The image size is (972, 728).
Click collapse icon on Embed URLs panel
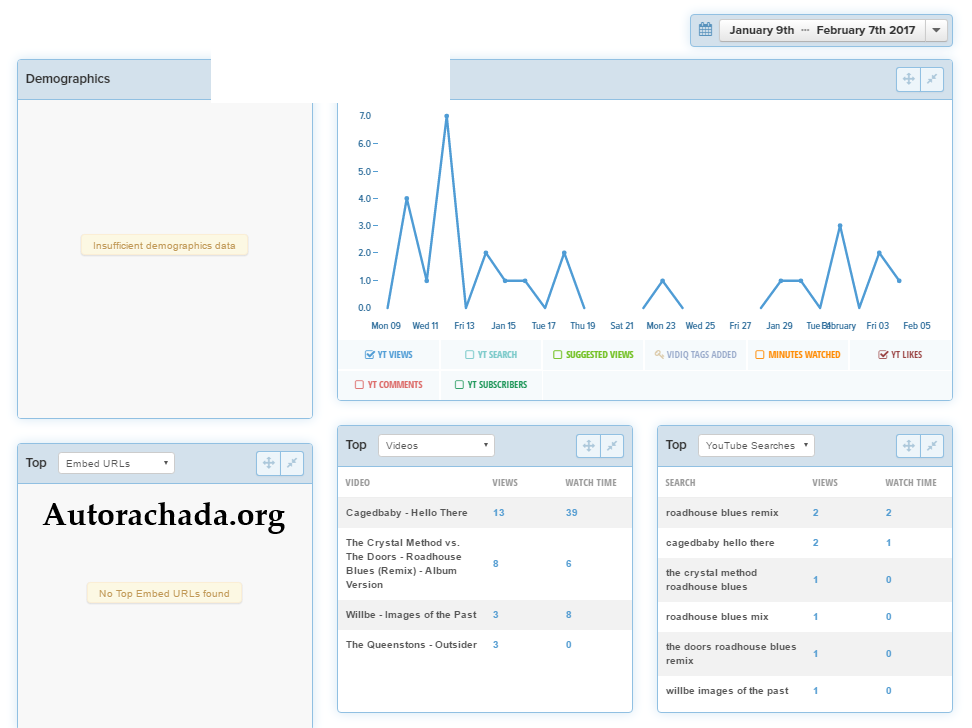click(292, 463)
